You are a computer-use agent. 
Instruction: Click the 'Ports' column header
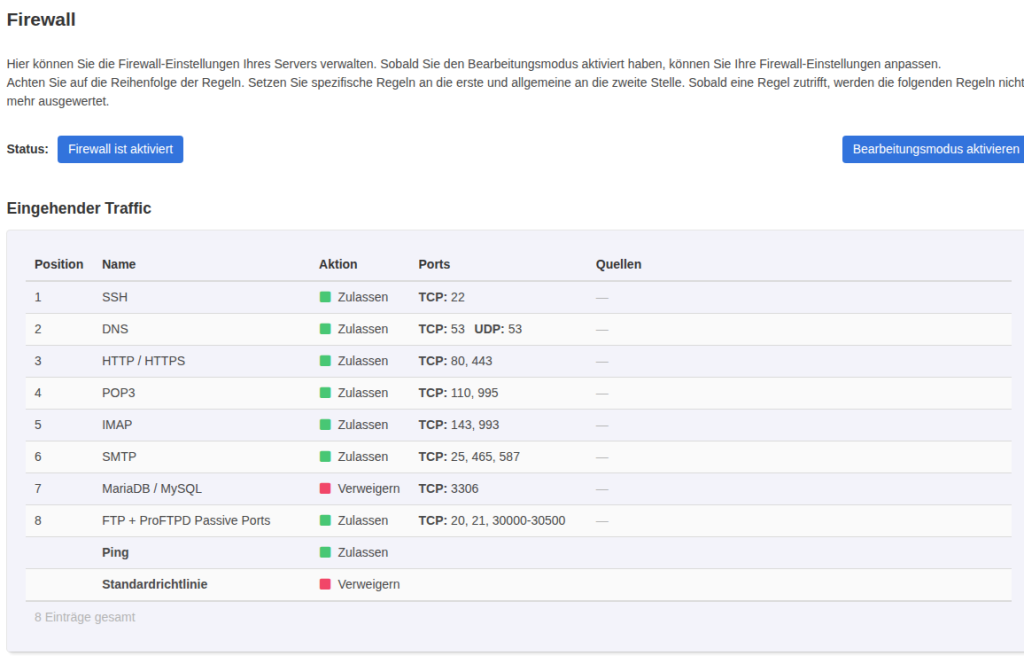tap(434, 264)
